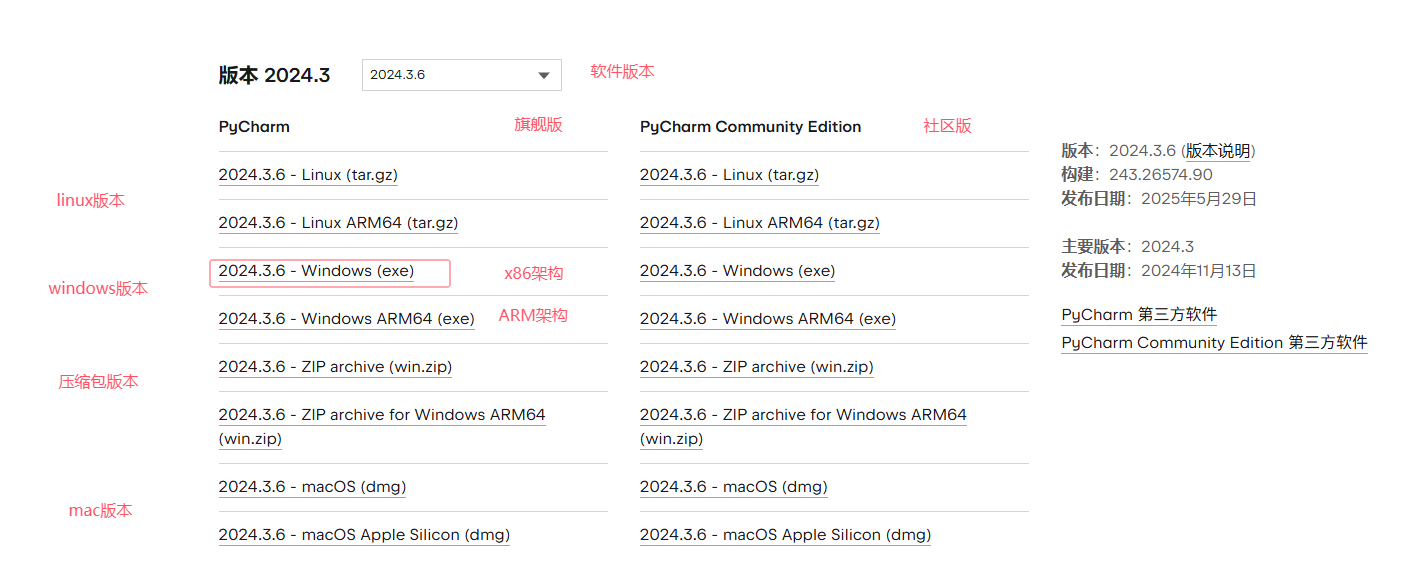Download Community Edition ZIP for Windows ARM64
The image size is (1411, 579).
803,415
